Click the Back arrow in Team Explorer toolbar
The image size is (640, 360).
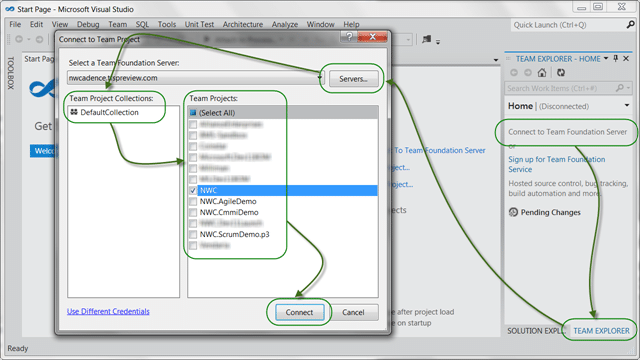[514, 73]
